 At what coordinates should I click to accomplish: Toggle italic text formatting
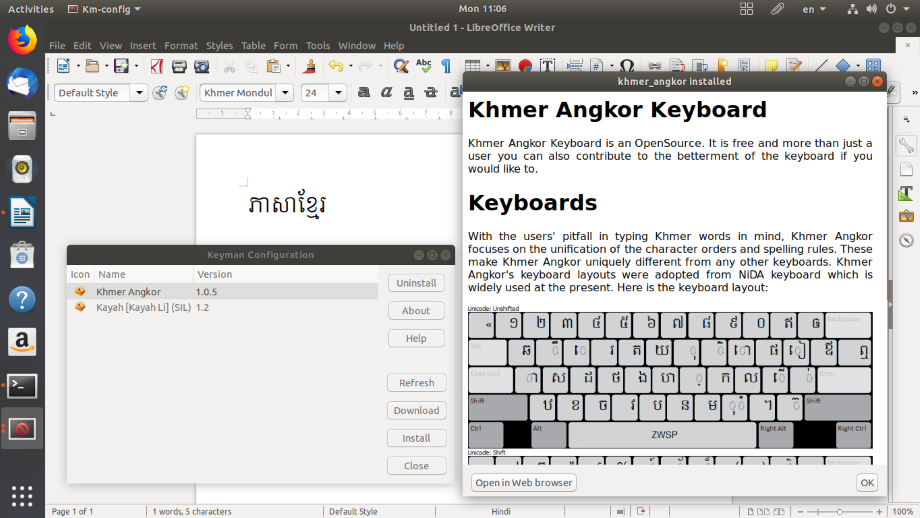tap(386, 93)
